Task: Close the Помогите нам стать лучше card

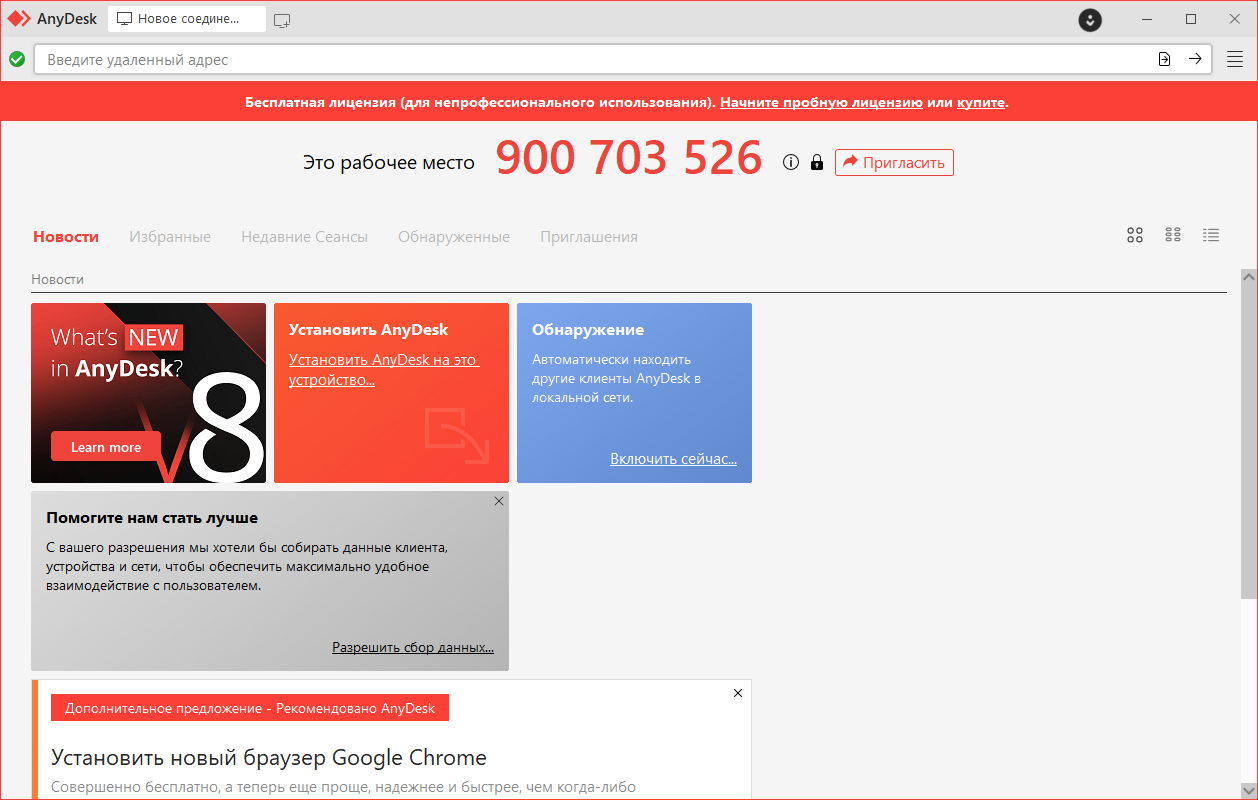Action: pos(499,501)
